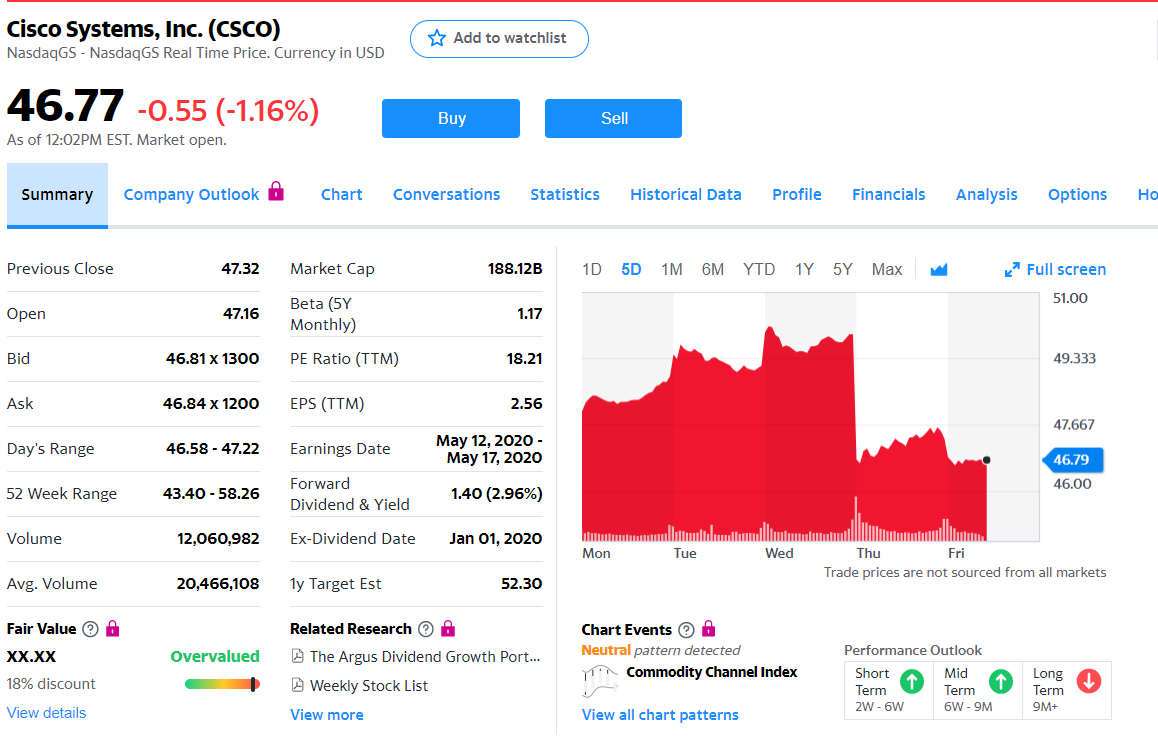Click the lock icon next to Related Research
The width and height of the screenshot is (1158, 747).
[448, 628]
